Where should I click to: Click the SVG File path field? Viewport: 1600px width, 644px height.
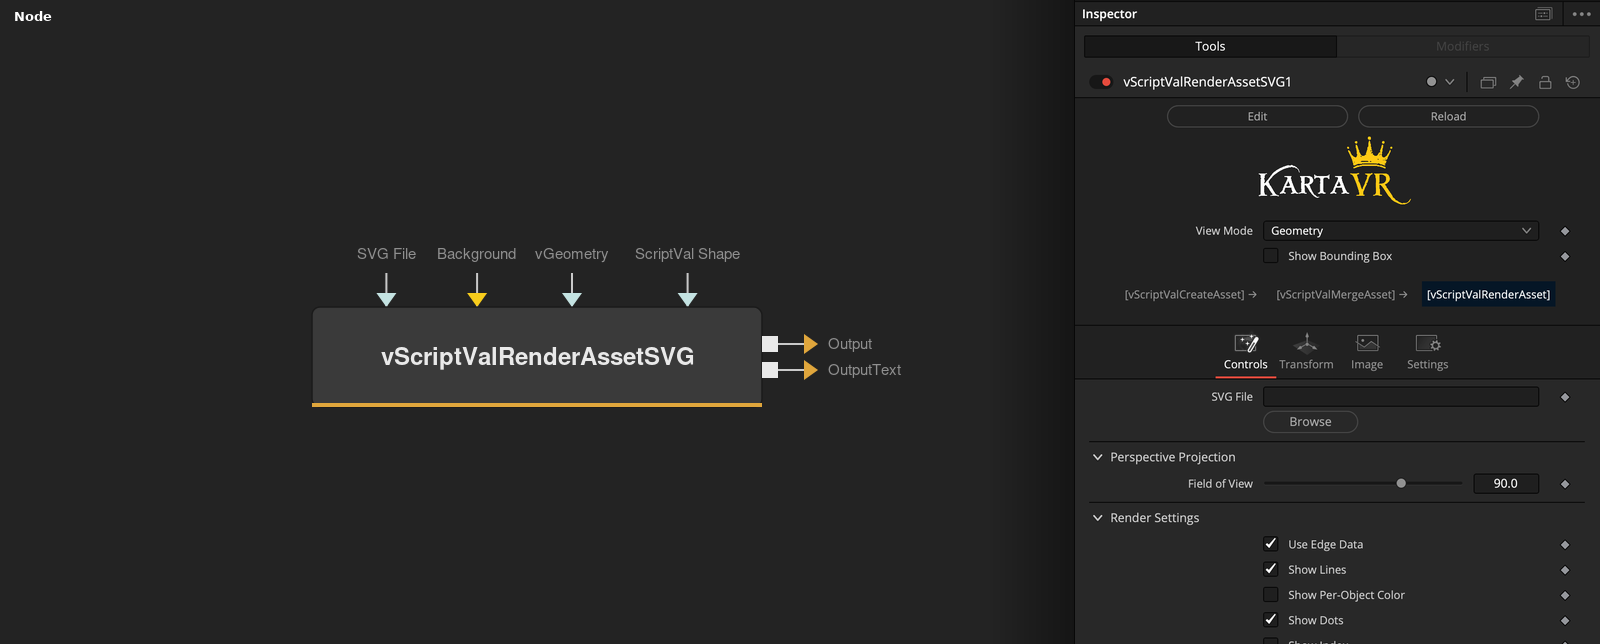1400,397
